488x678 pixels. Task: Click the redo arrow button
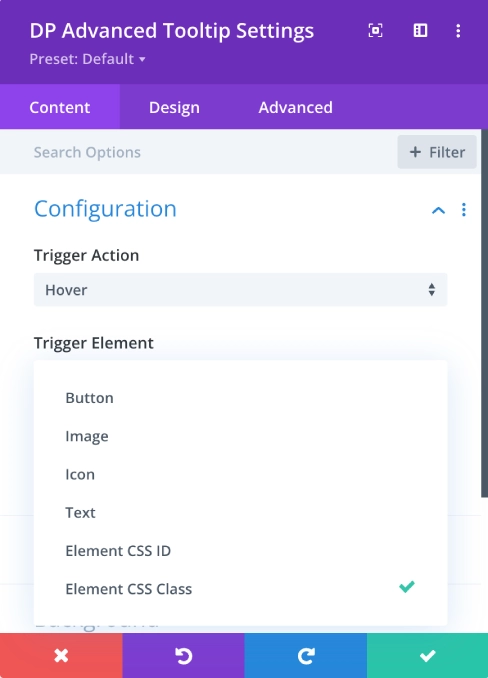click(306, 656)
